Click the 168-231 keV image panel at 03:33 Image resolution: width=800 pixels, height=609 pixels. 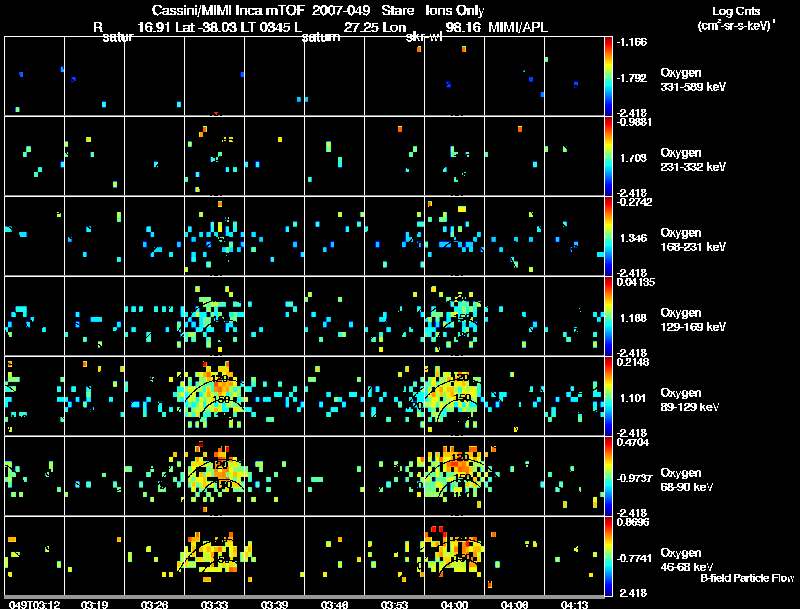[x=214, y=236]
